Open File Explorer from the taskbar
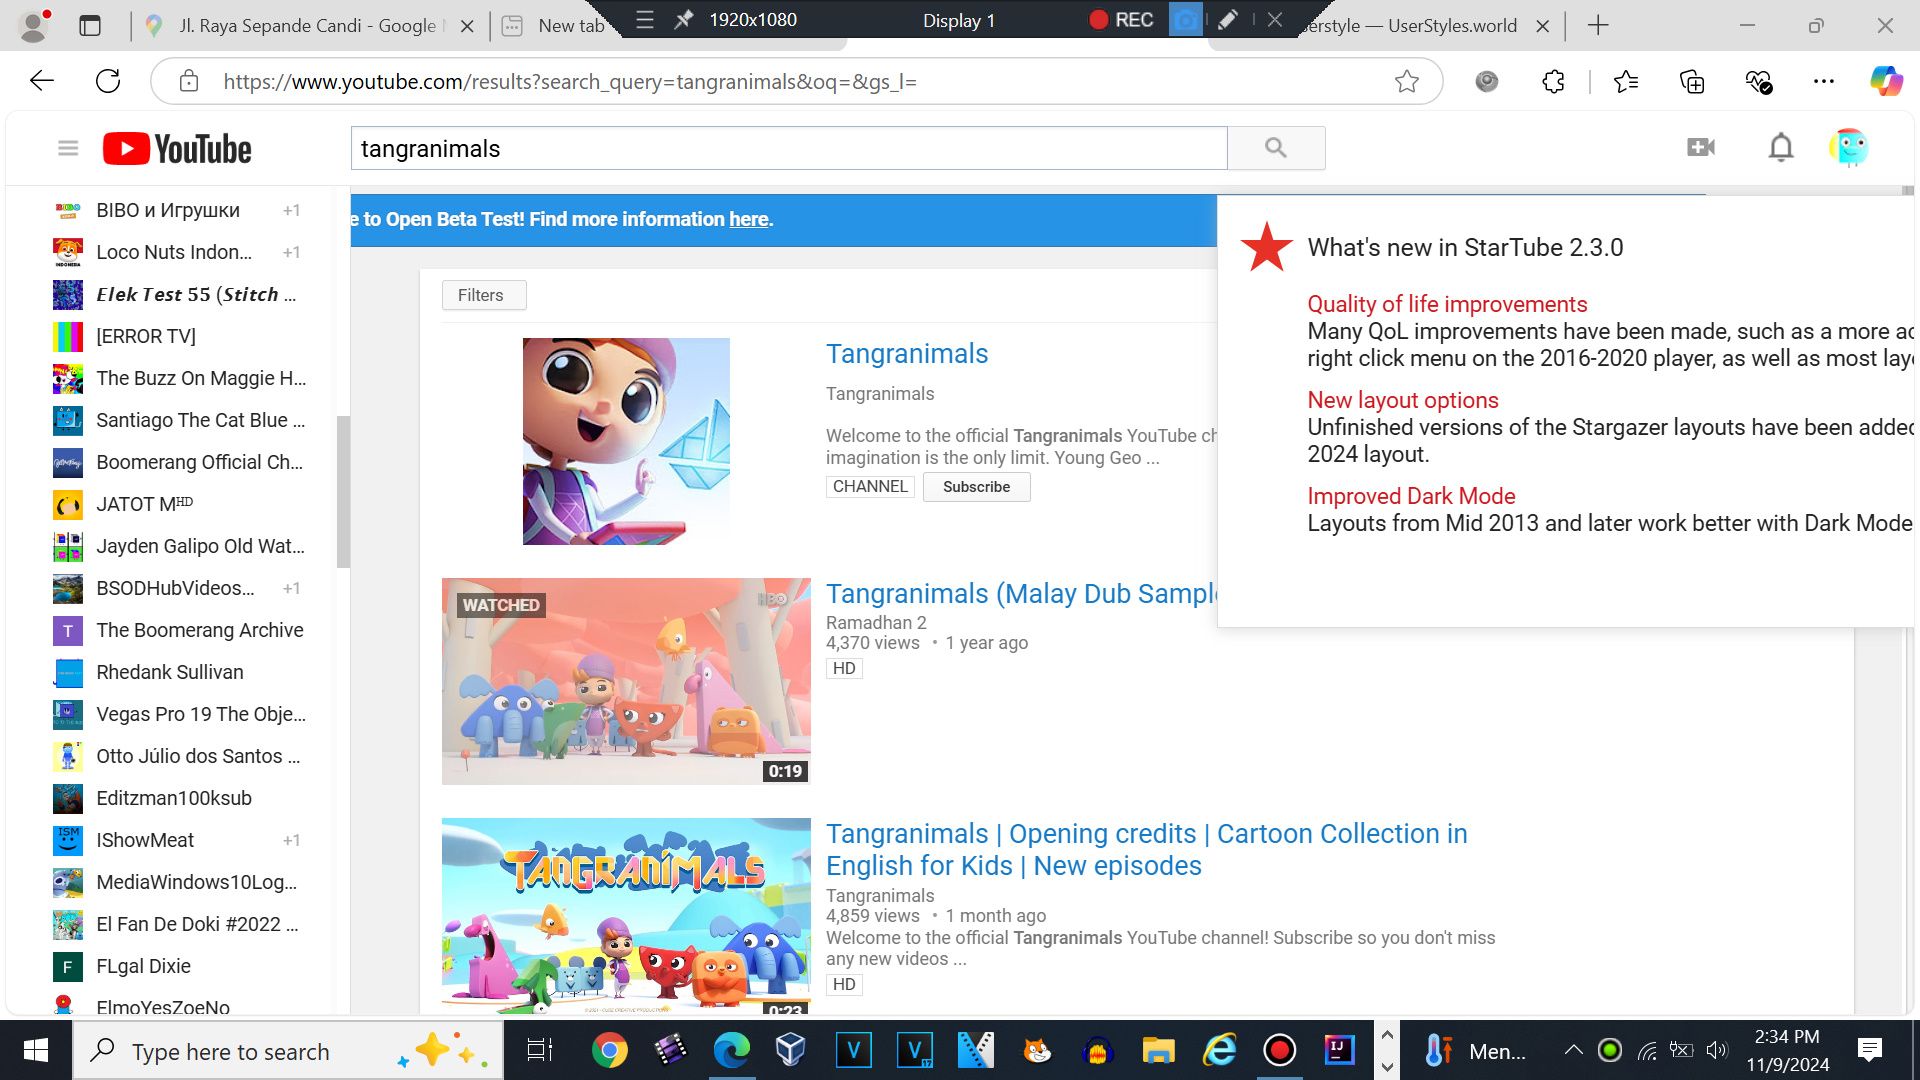This screenshot has width=1920, height=1080. tap(1158, 1050)
